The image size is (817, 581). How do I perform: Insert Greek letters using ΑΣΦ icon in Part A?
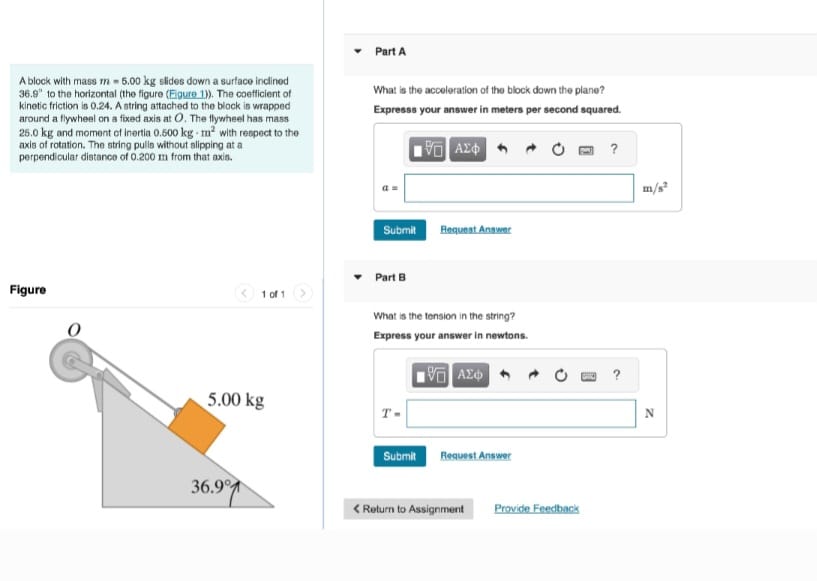click(x=468, y=148)
